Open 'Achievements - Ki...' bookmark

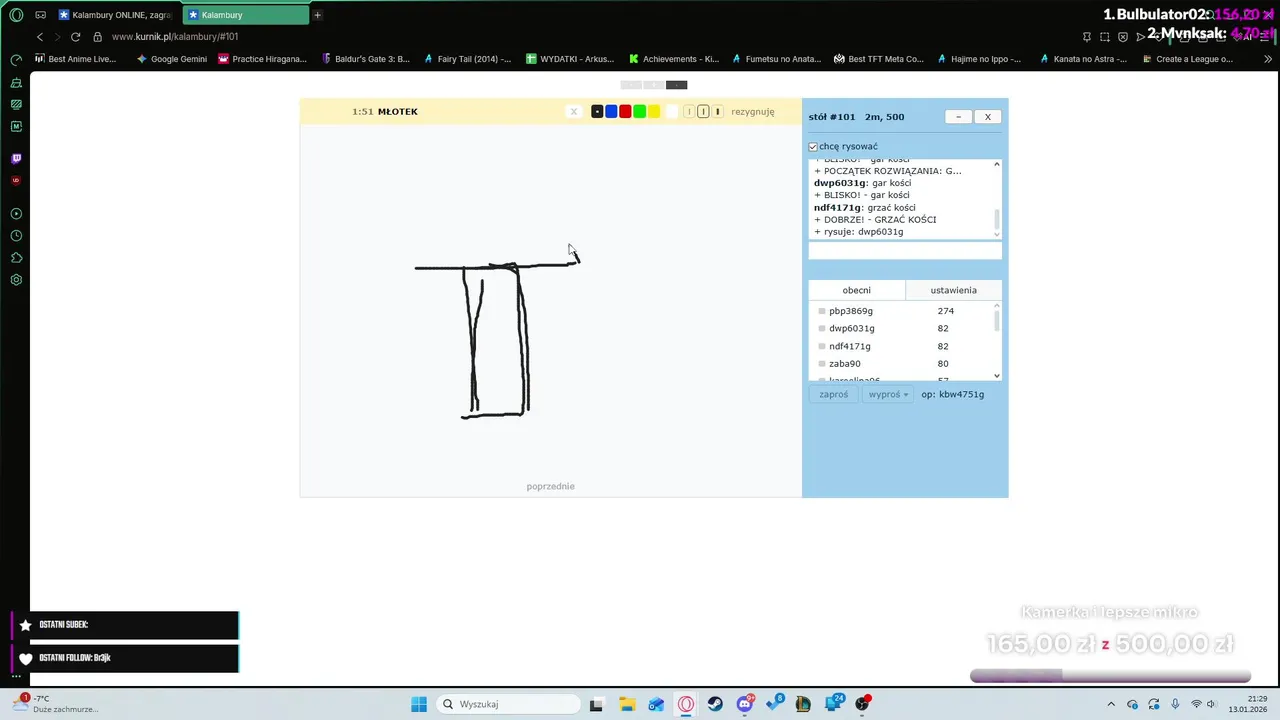click(673, 59)
